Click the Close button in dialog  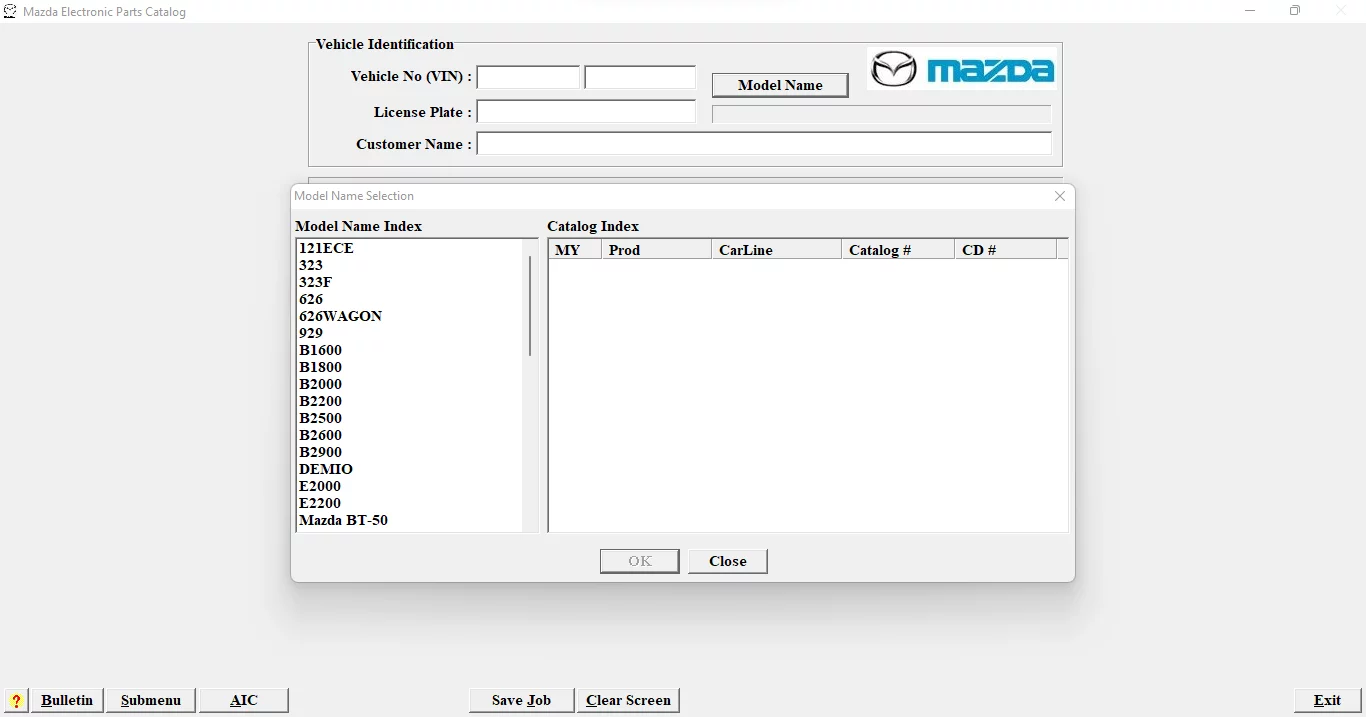point(728,561)
